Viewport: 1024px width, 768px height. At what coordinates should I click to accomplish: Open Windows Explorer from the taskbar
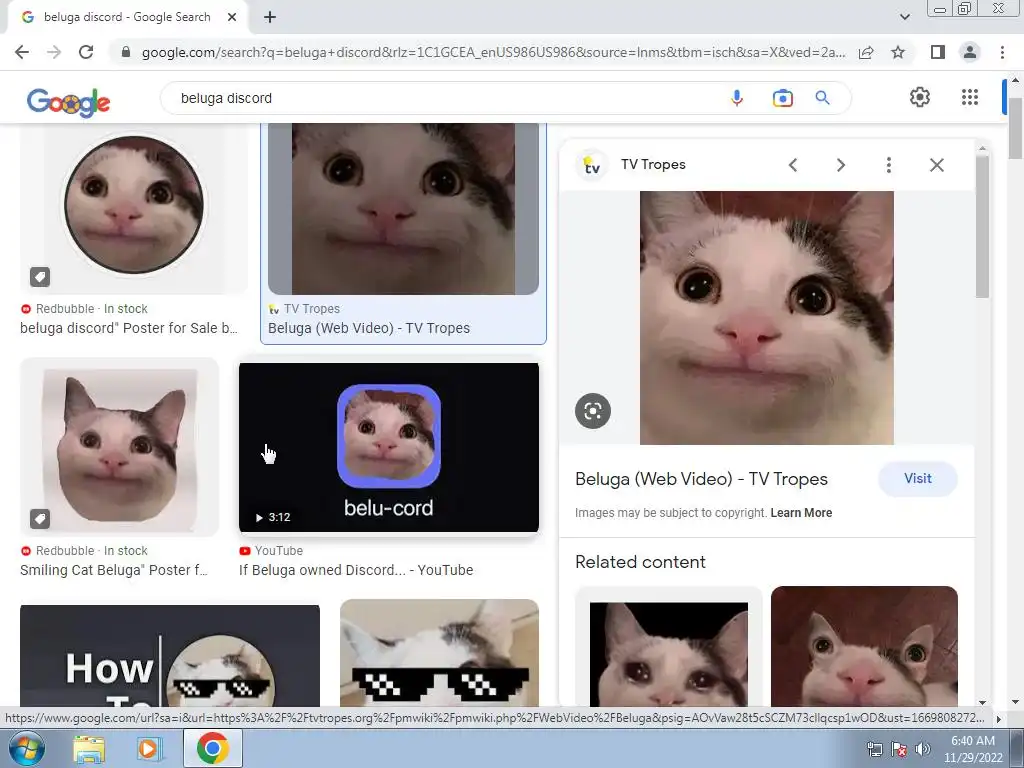89,750
